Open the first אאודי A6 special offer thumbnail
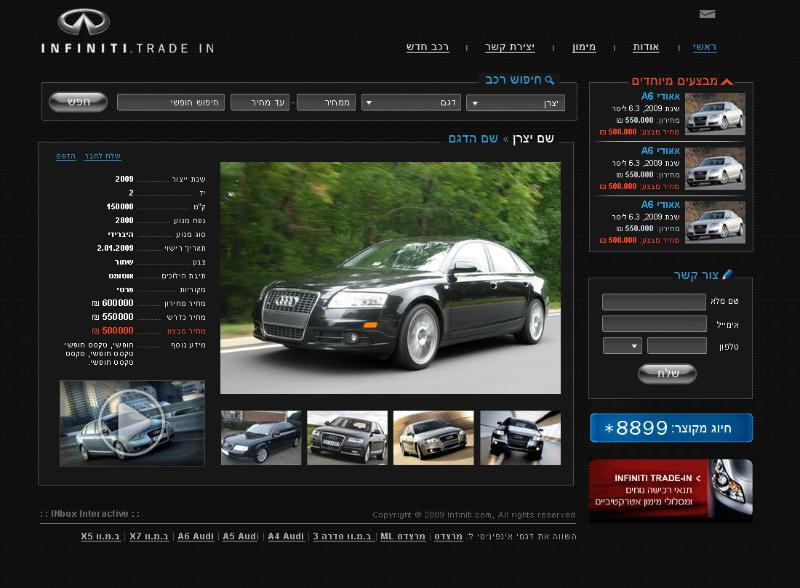 pos(715,114)
